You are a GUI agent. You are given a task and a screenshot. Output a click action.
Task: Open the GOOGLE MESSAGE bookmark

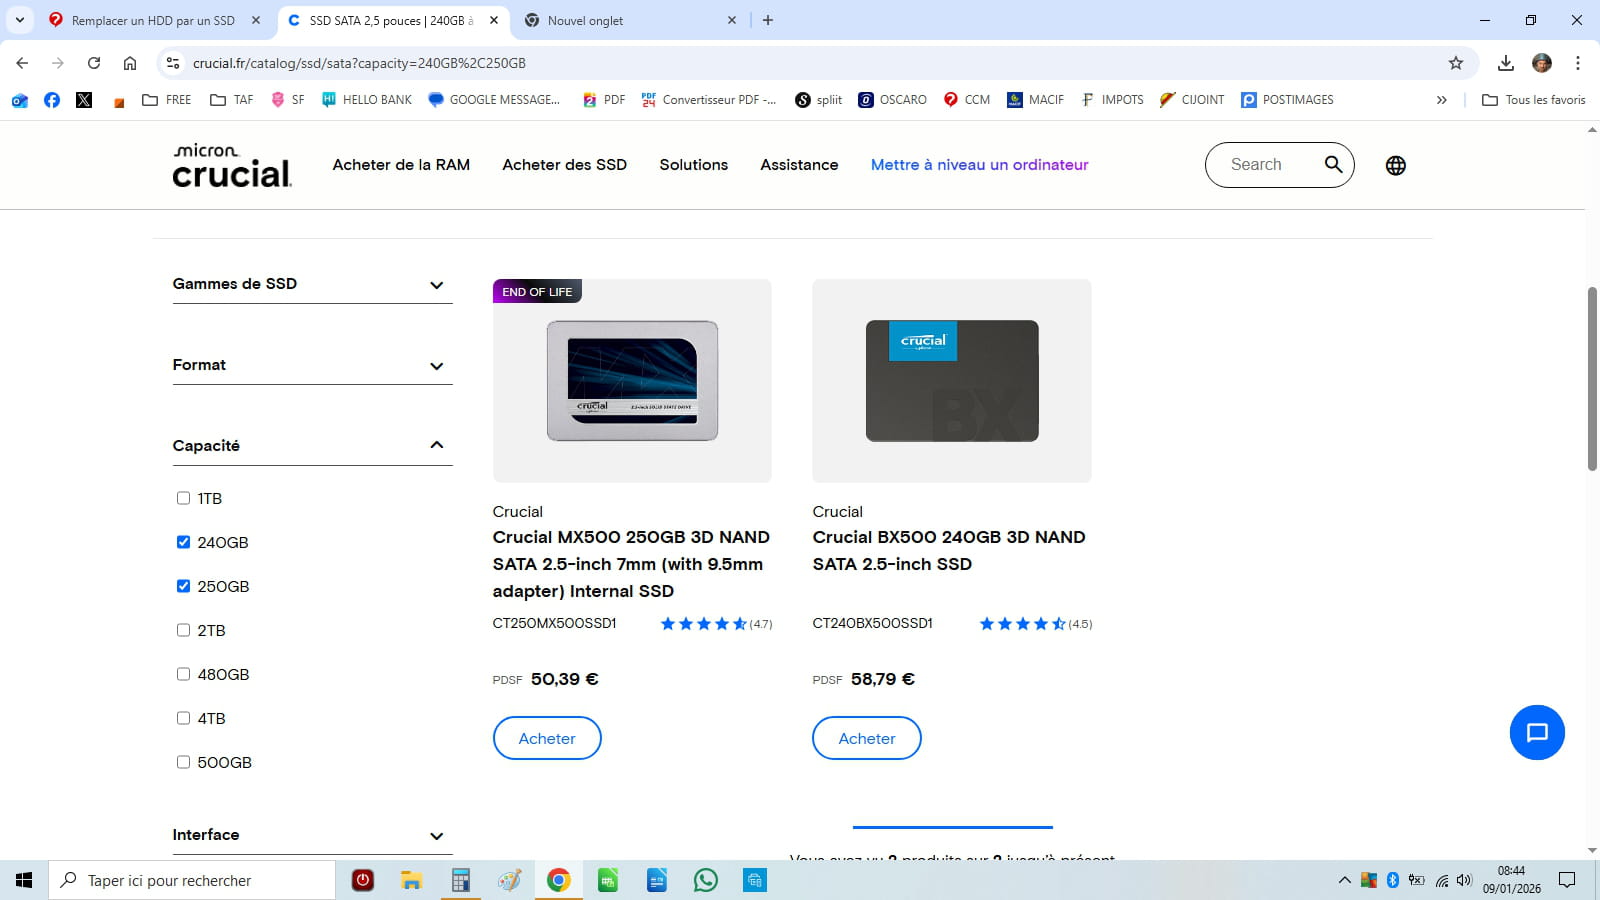click(x=494, y=100)
